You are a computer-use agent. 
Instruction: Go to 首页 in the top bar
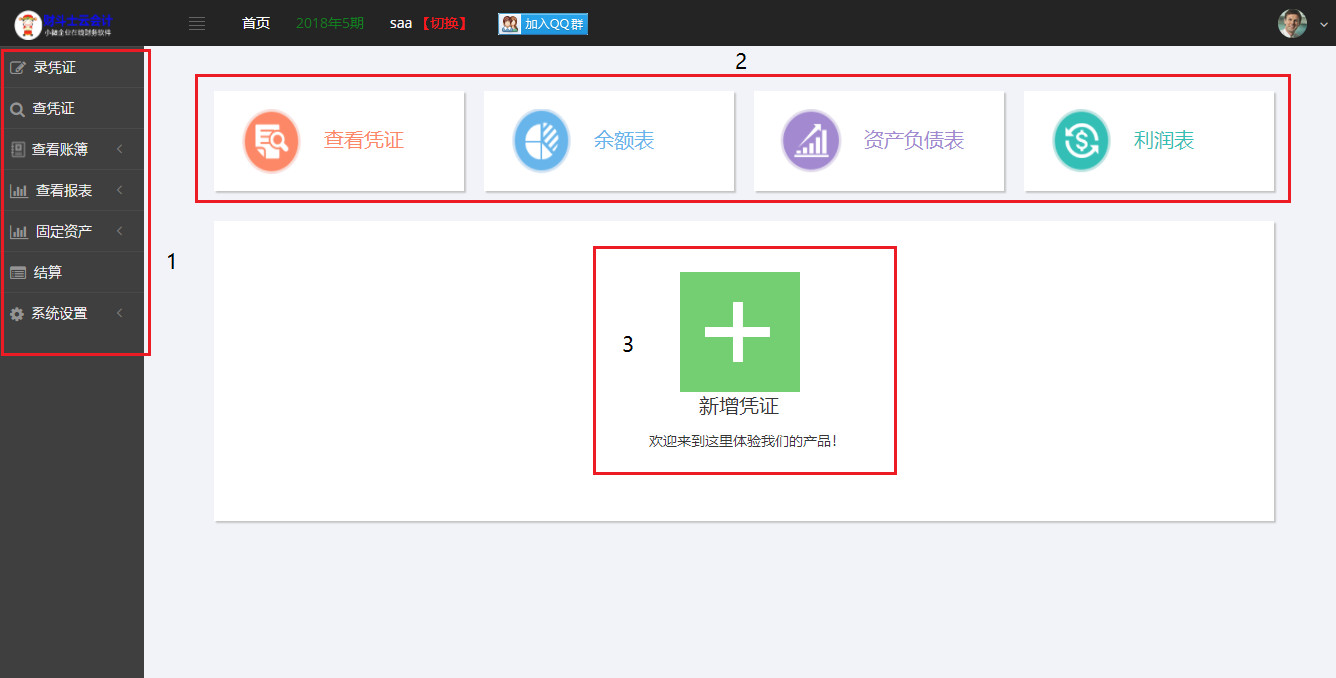(256, 23)
